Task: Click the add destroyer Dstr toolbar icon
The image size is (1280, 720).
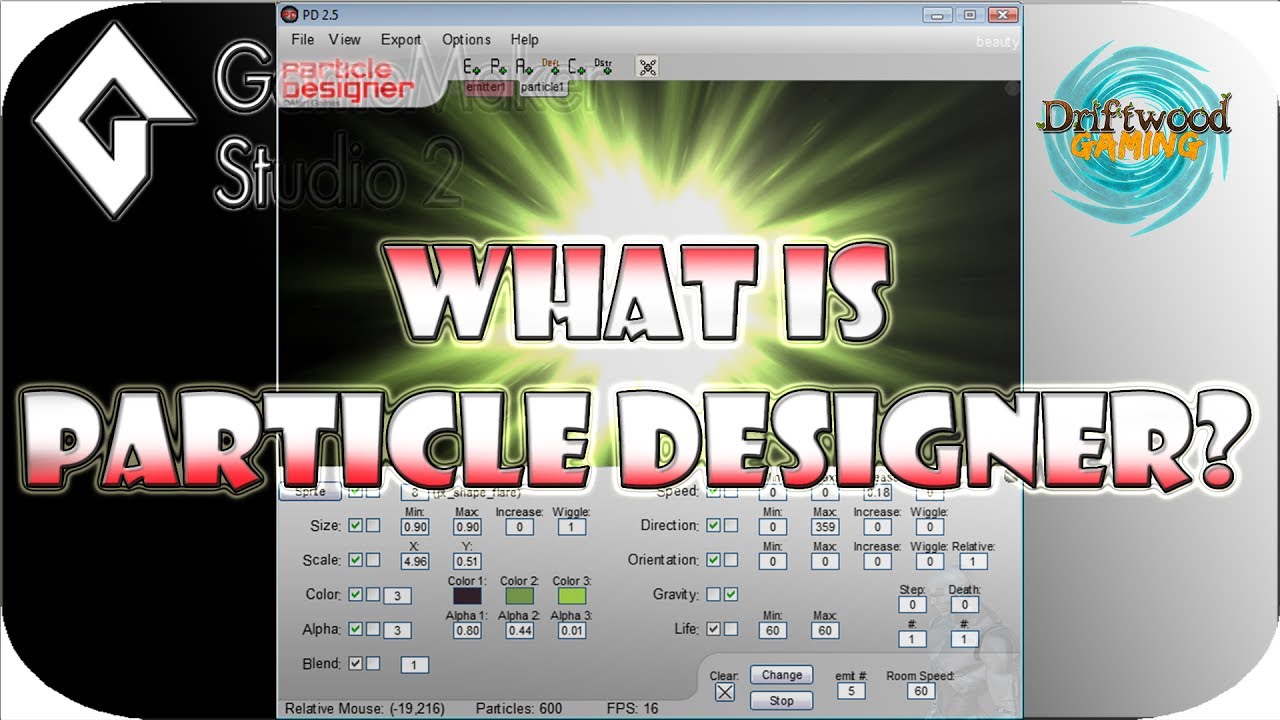Action: coord(603,66)
